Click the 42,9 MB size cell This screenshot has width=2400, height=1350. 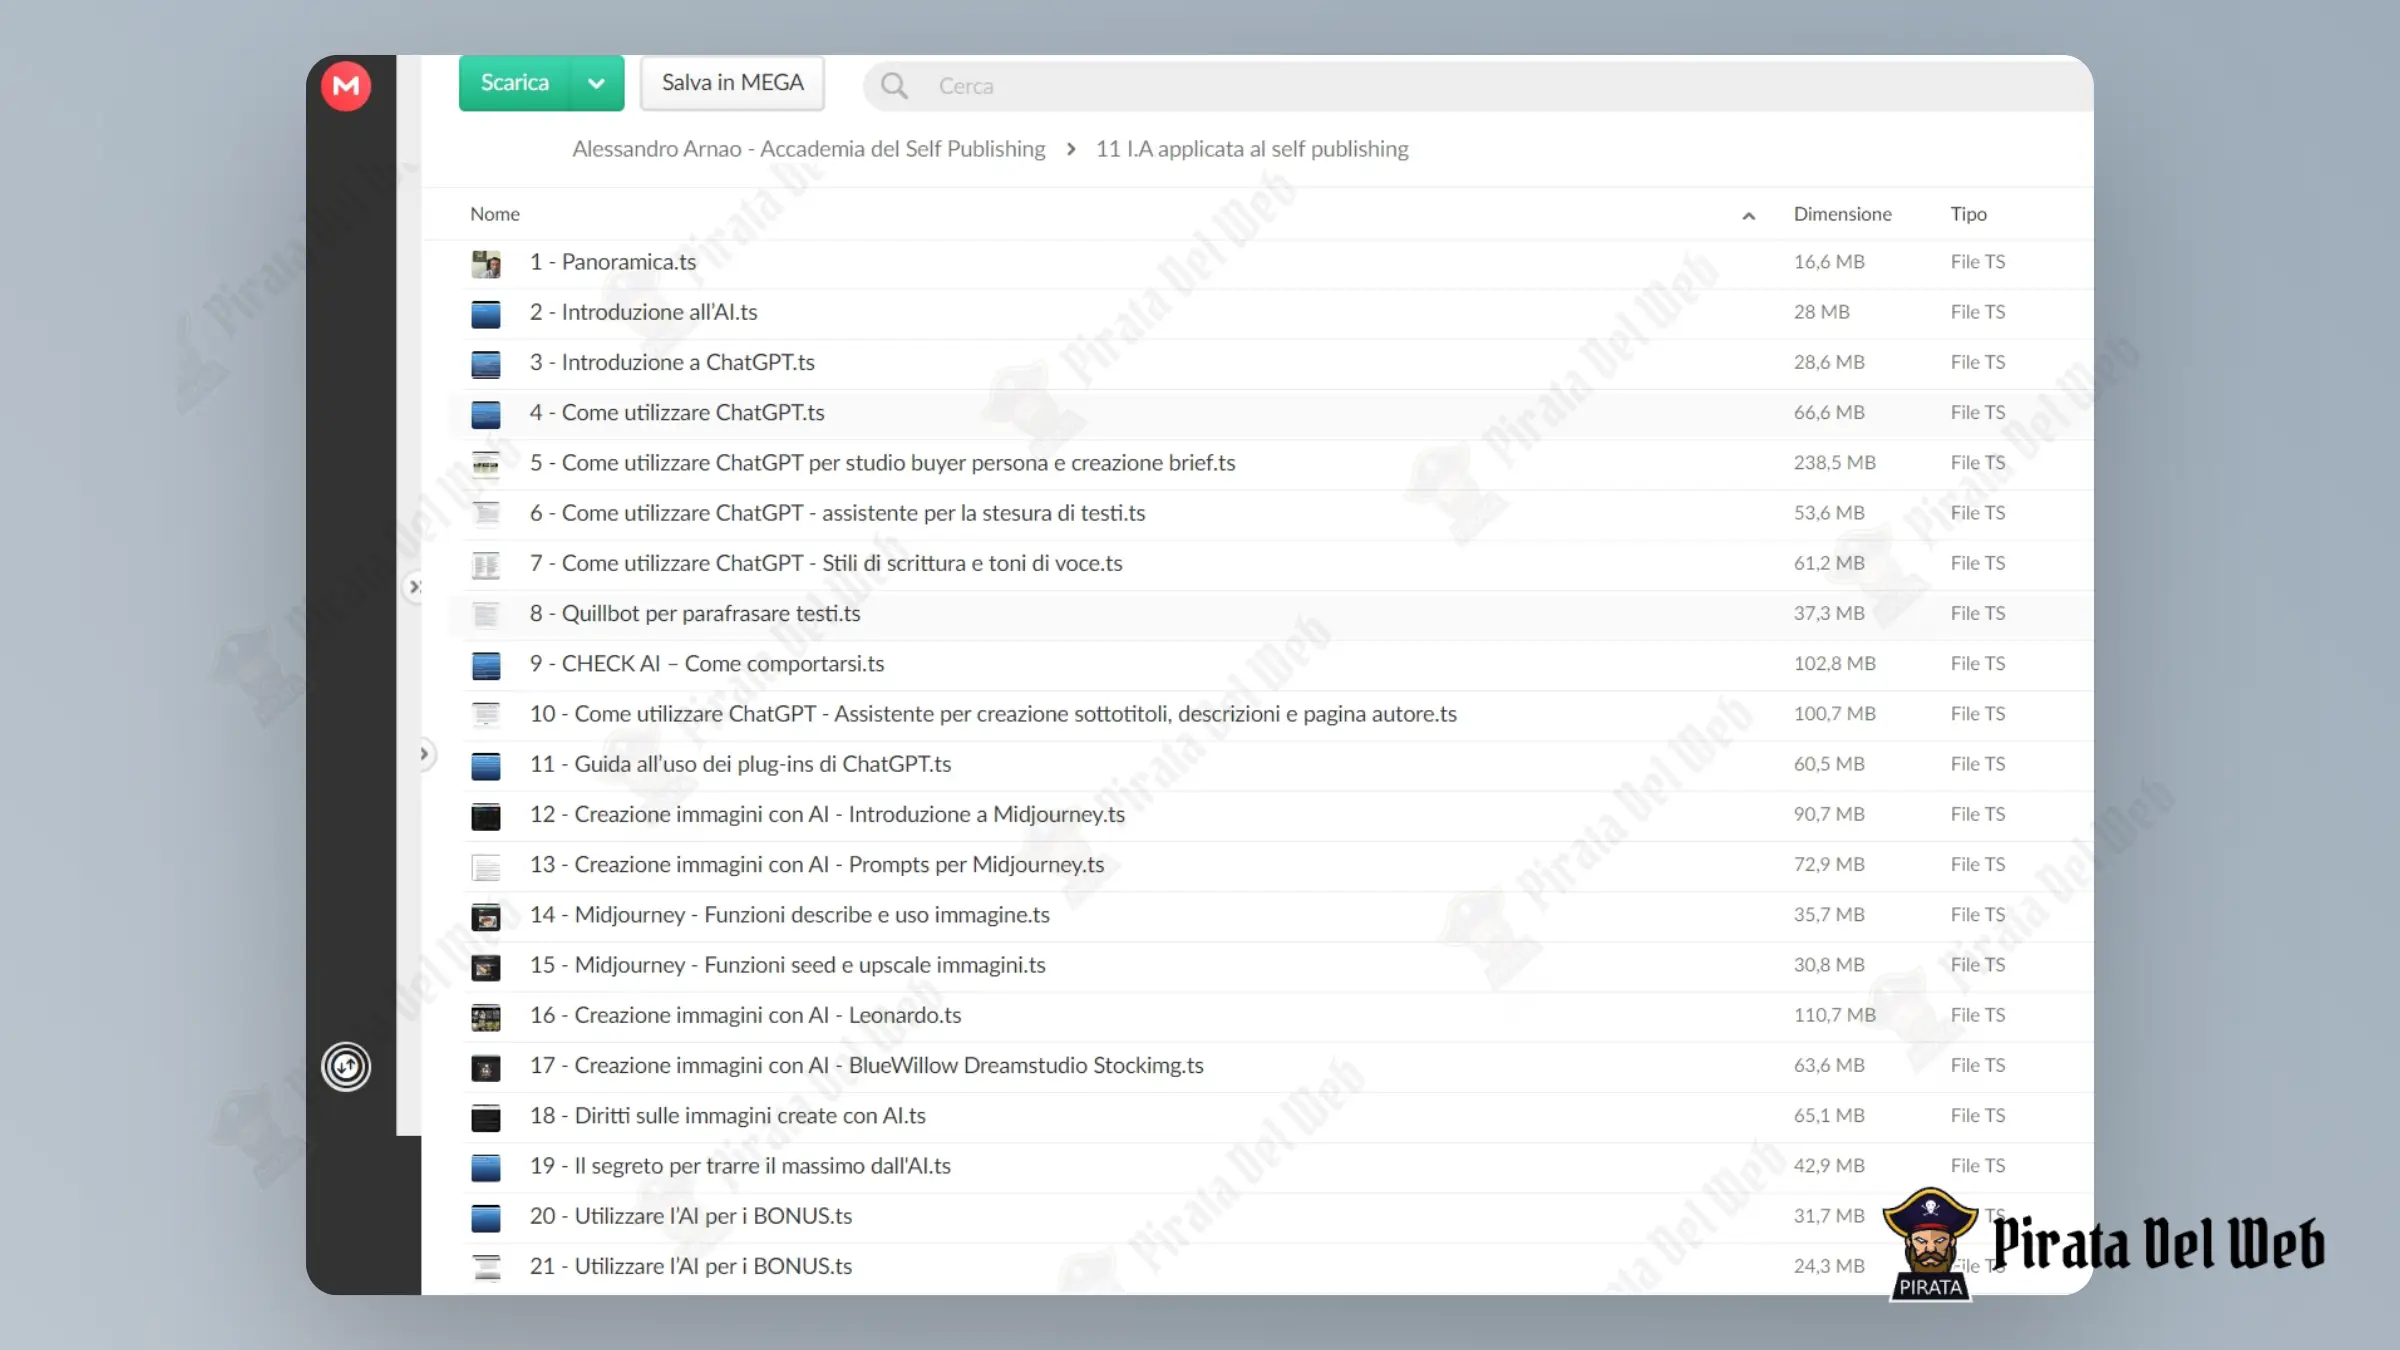1829,1166
